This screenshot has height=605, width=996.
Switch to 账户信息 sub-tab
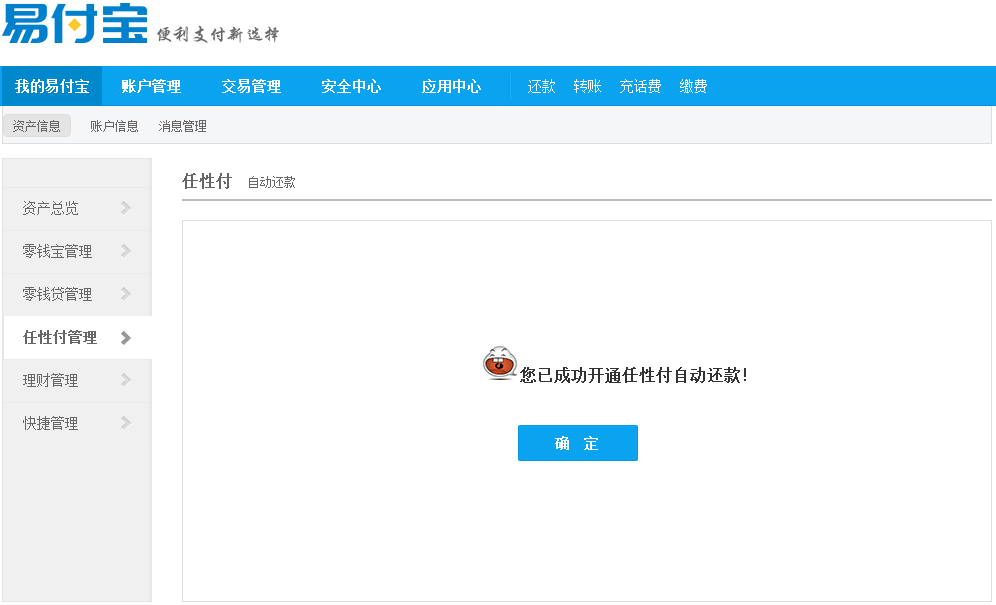[114, 126]
